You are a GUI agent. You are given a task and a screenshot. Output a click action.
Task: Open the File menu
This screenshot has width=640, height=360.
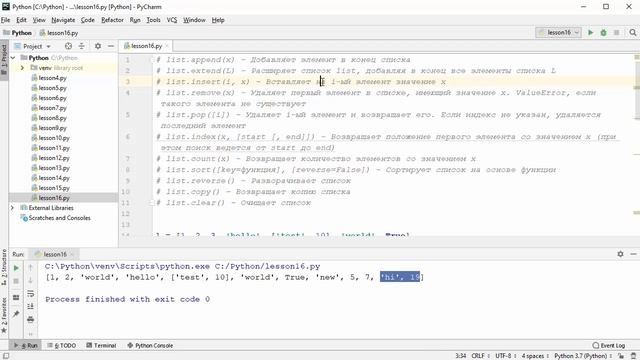(x=6, y=20)
